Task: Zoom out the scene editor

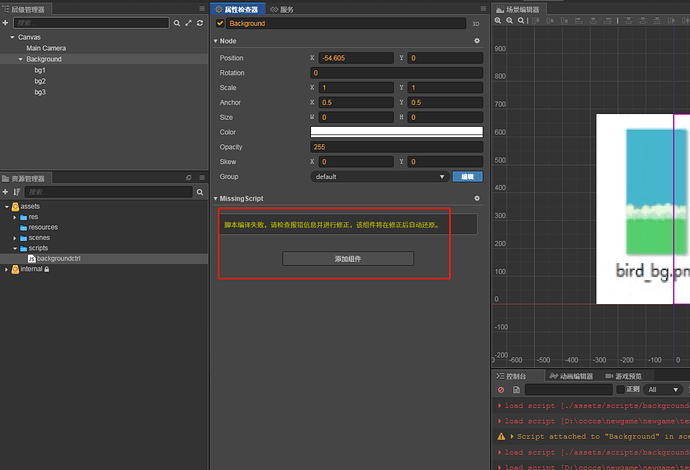Action: click(x=509, y=20)
